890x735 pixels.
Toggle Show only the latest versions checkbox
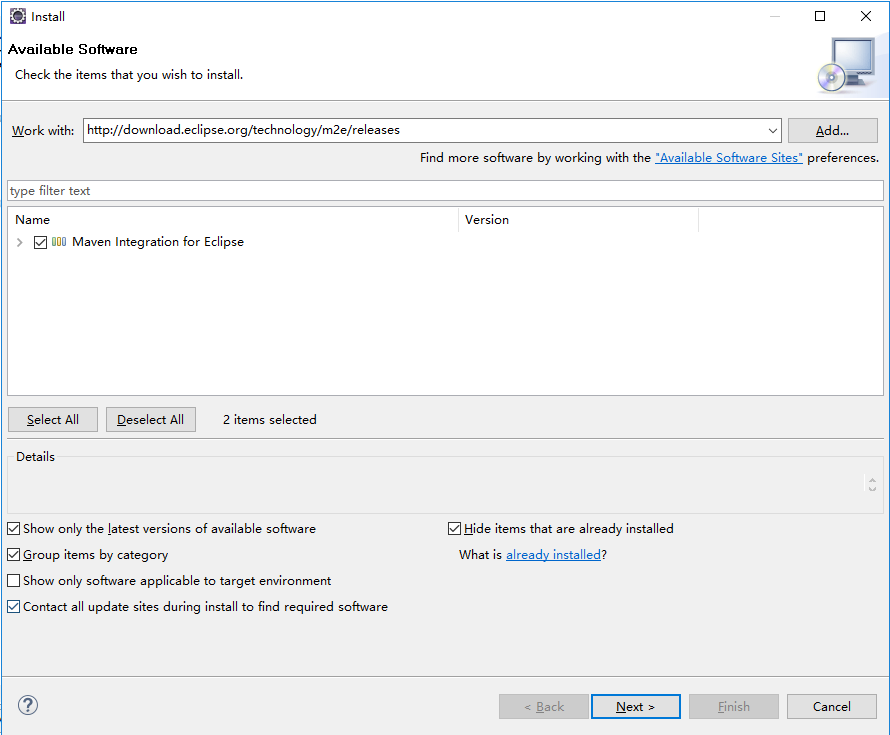pyautogui.click(x=14, y=529)
